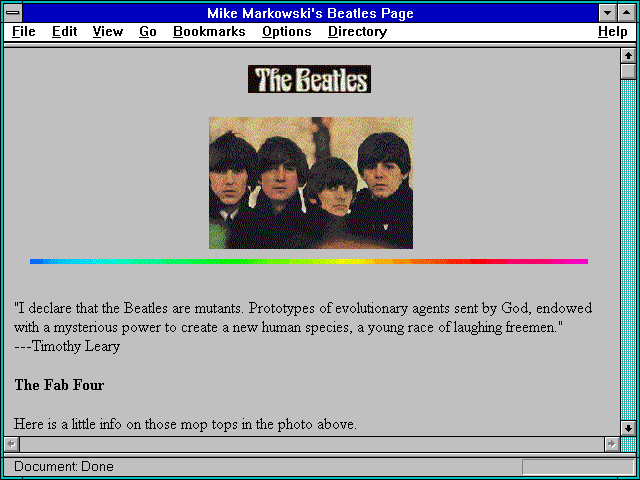Click the "The Fab Four" heading

coord(59,385)
